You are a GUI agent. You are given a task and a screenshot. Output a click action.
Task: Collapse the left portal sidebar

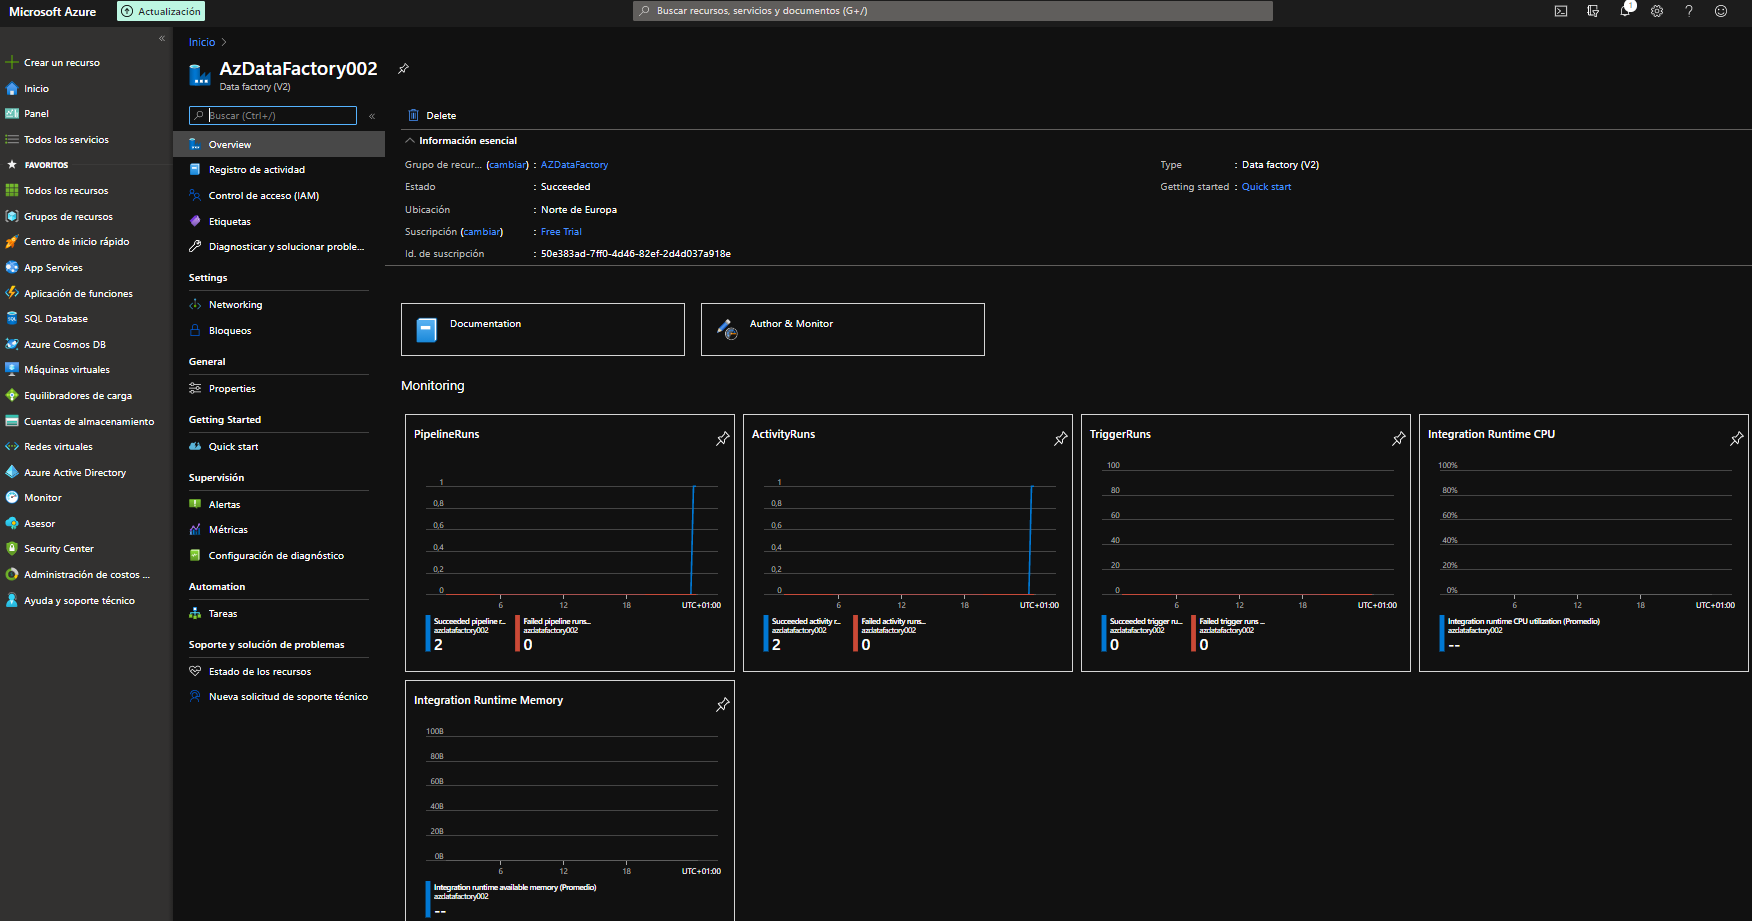point(162,39)
